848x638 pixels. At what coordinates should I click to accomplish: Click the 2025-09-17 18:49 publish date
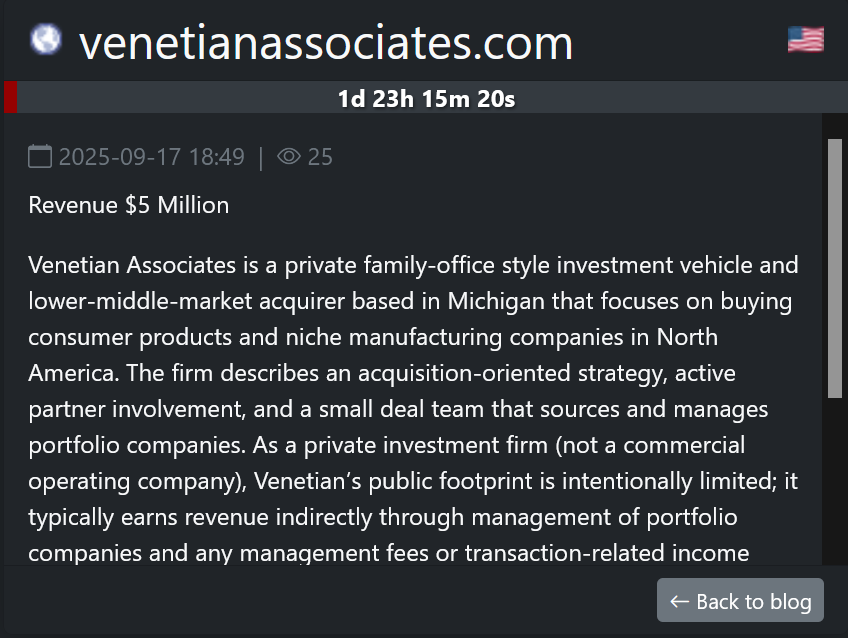[x=151, y=157]
